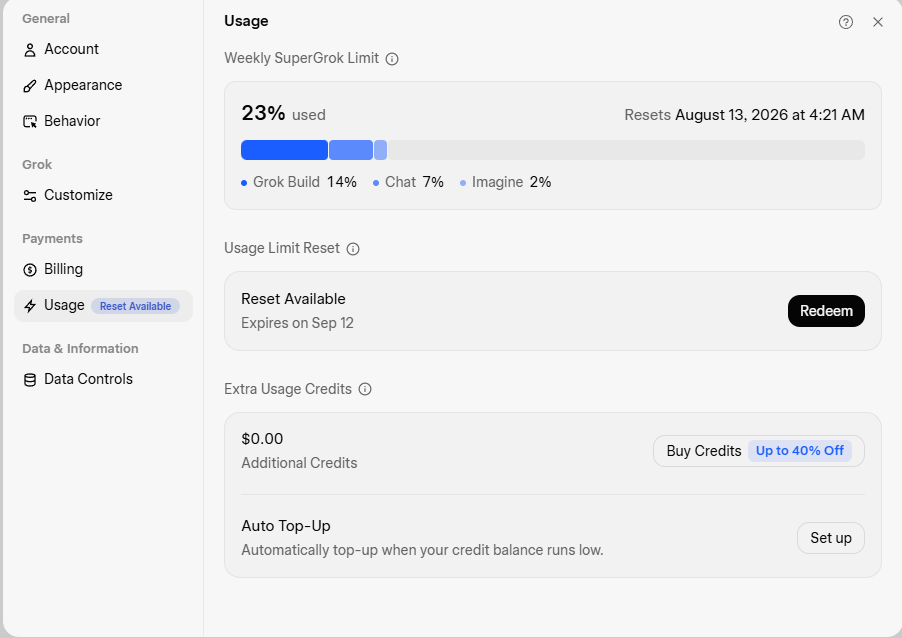Click the Reset Available card title
The height and width of the screenshot is (638, 902).
pos(293,299)
